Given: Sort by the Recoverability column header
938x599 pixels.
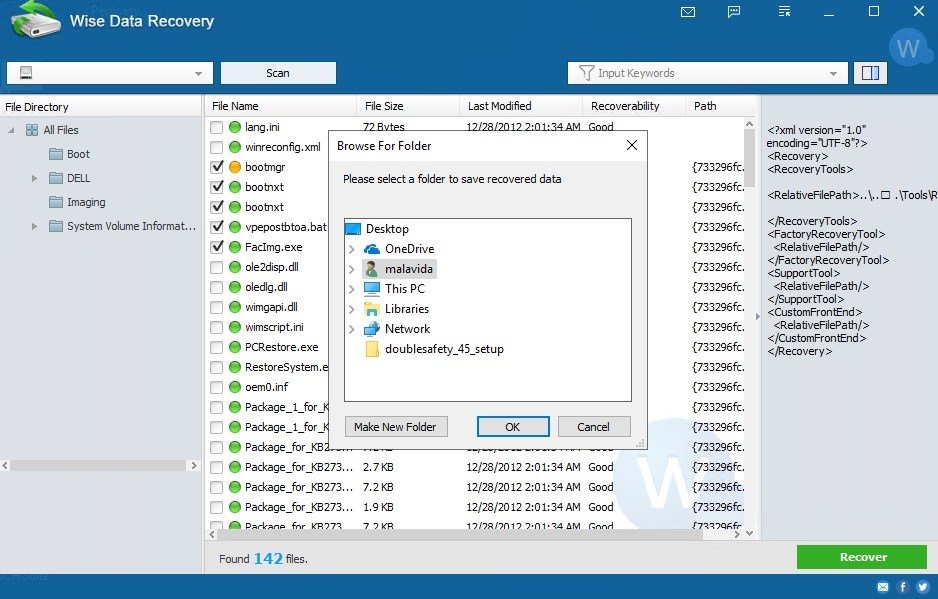Looking at the screenshot, I should pos(634,106).
